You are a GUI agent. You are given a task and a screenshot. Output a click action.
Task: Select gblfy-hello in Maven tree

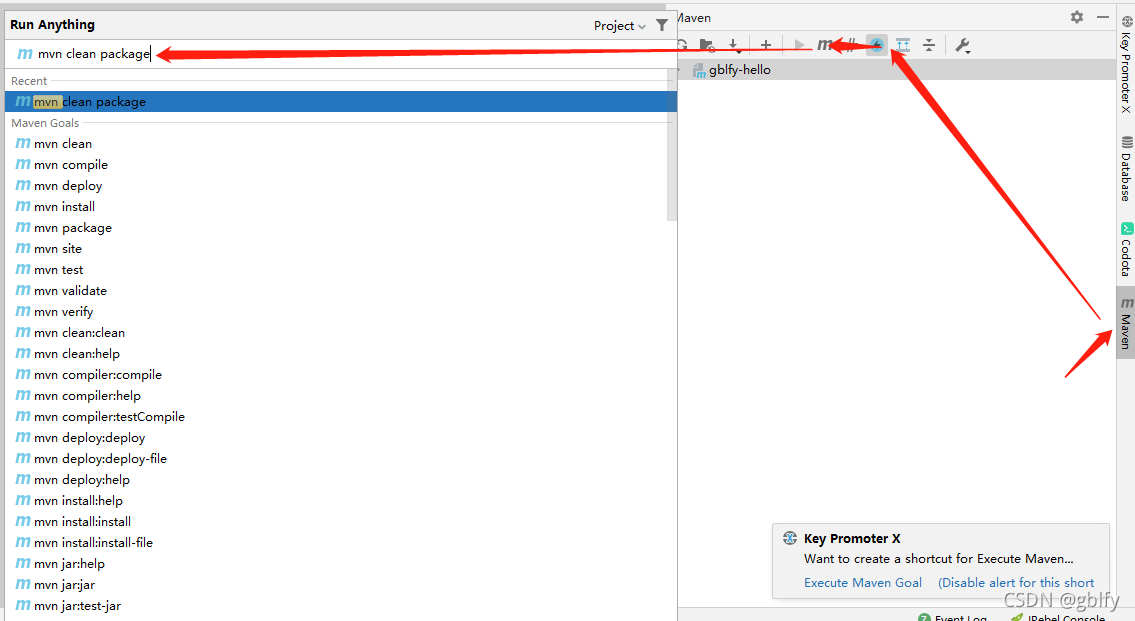[x=895, y=69]
